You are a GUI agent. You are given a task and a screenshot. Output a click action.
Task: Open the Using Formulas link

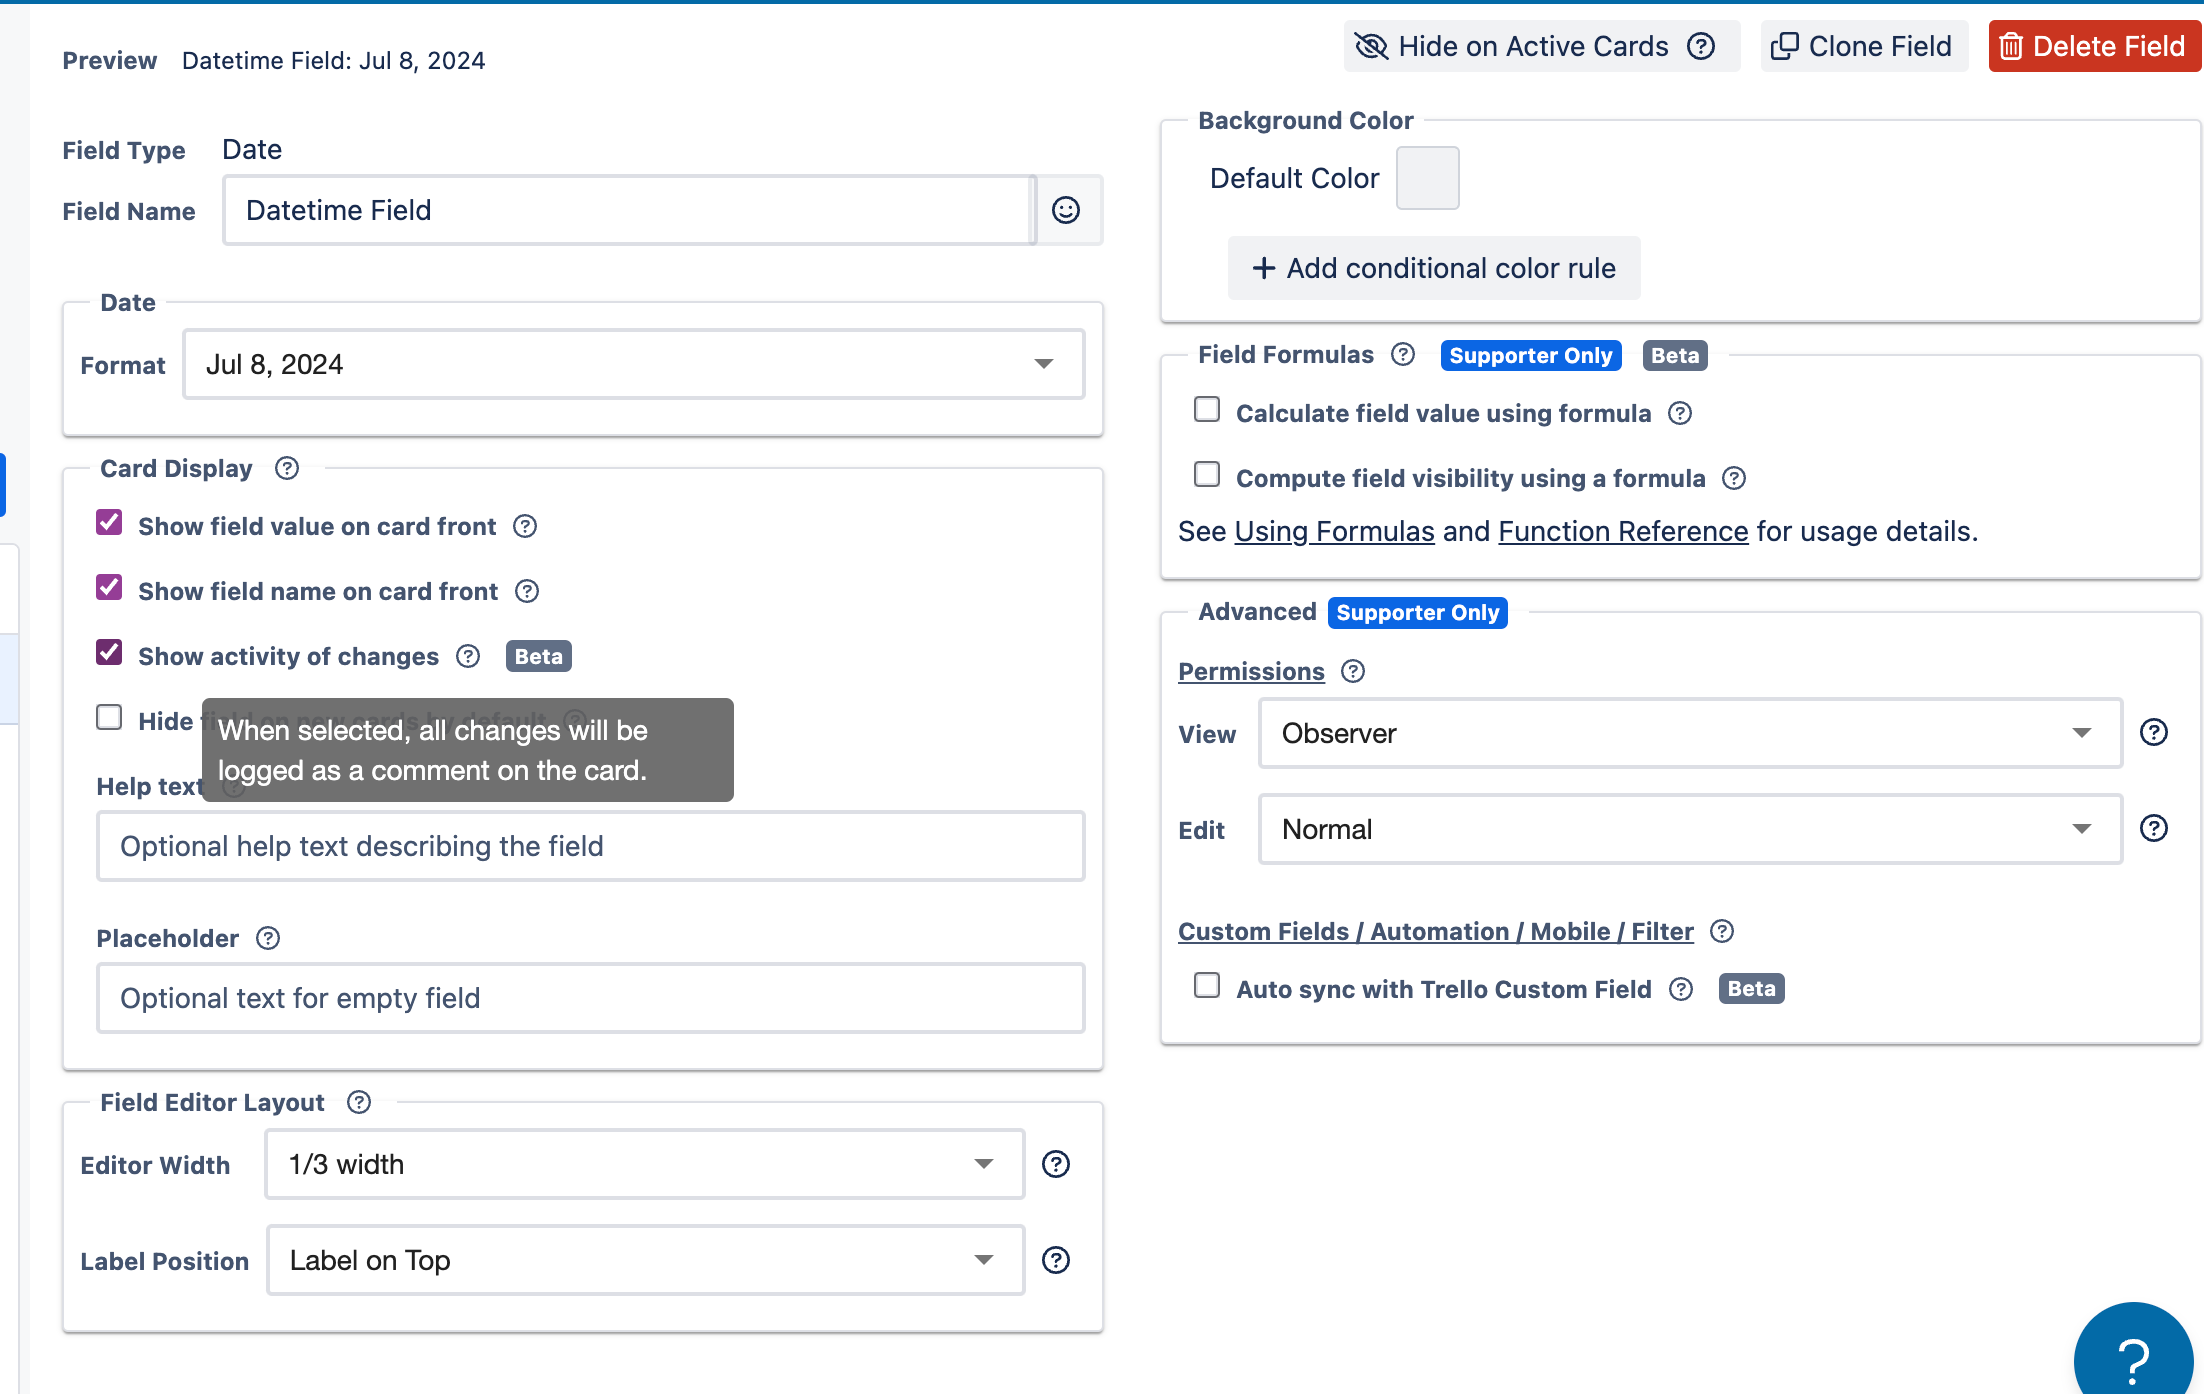[x=1334, y=531]
